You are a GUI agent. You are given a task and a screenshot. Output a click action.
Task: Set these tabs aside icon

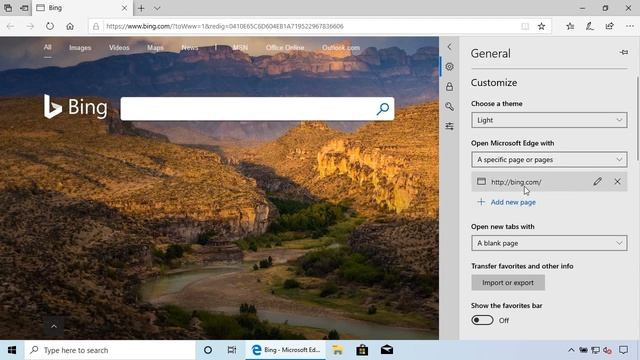click(x=24, y=8)
